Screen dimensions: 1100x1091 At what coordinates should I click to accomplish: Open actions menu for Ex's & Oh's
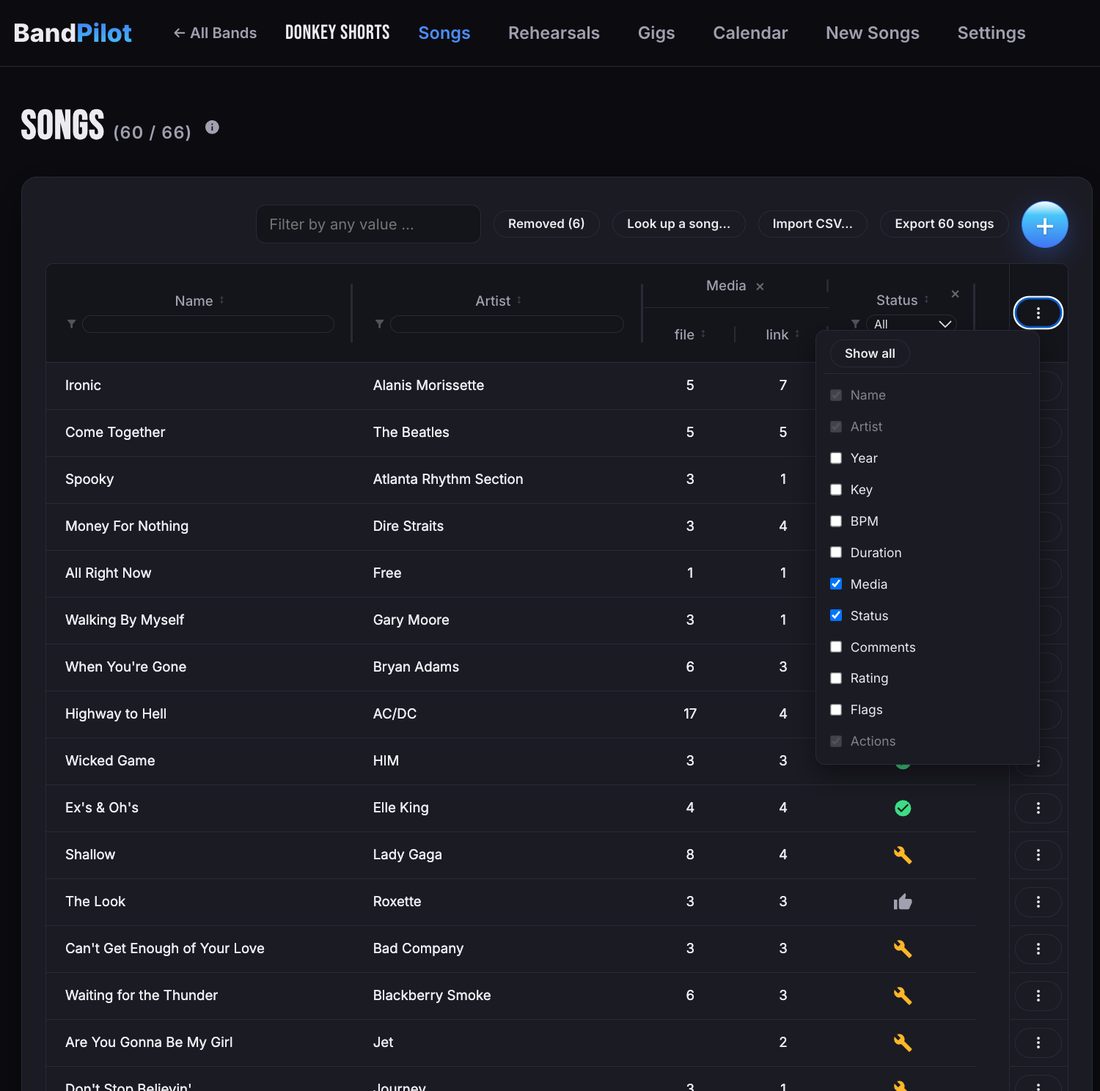click(x=1038, y=808)
